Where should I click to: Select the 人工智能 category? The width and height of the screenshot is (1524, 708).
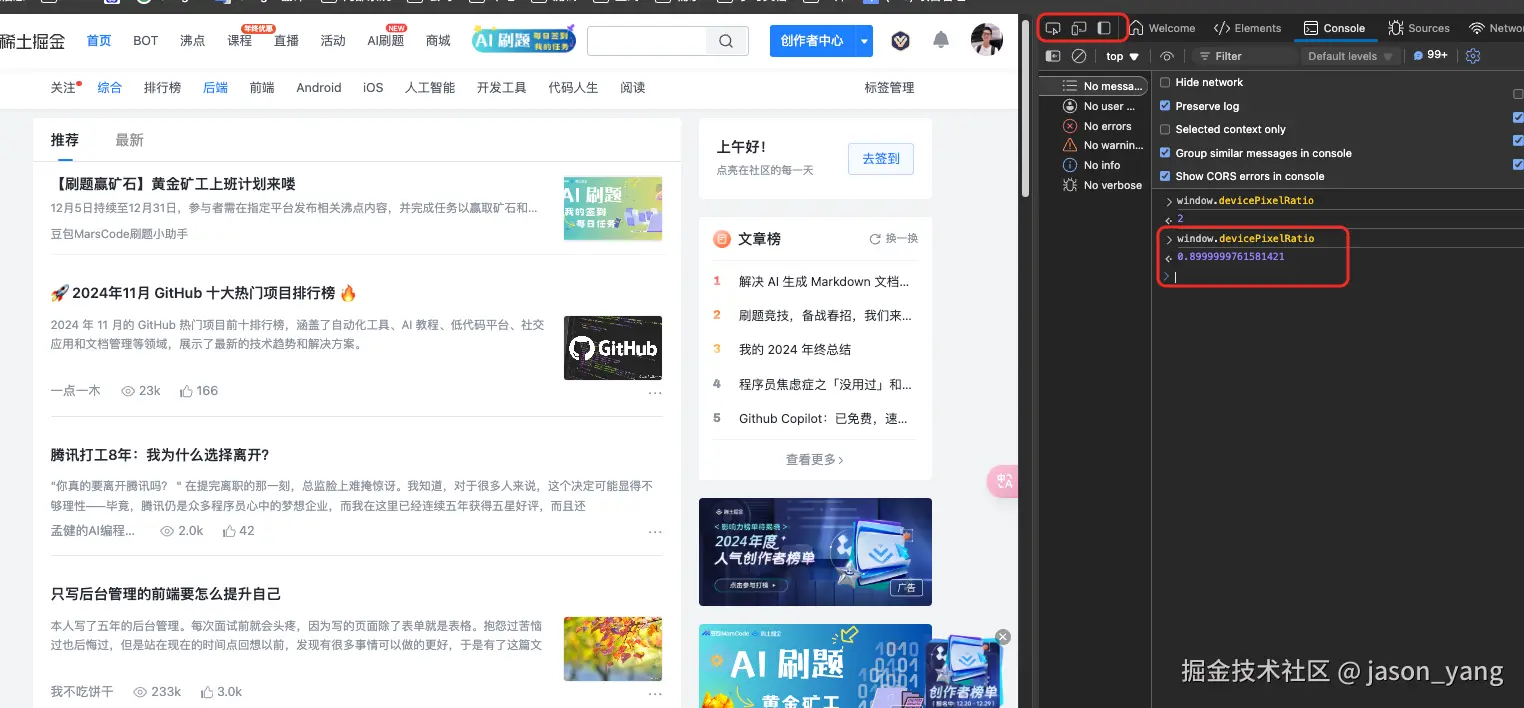(430, 88)
